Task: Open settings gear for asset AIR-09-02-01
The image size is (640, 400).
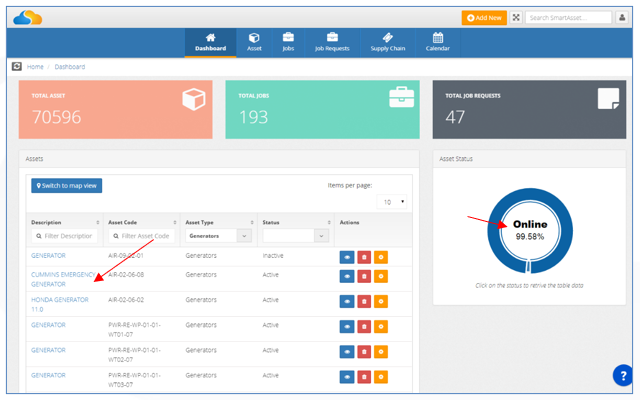Action: 381,257
